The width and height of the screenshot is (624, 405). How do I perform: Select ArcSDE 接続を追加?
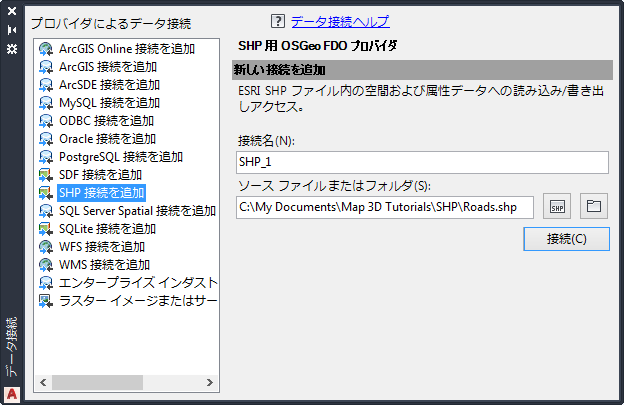[109, 85]
